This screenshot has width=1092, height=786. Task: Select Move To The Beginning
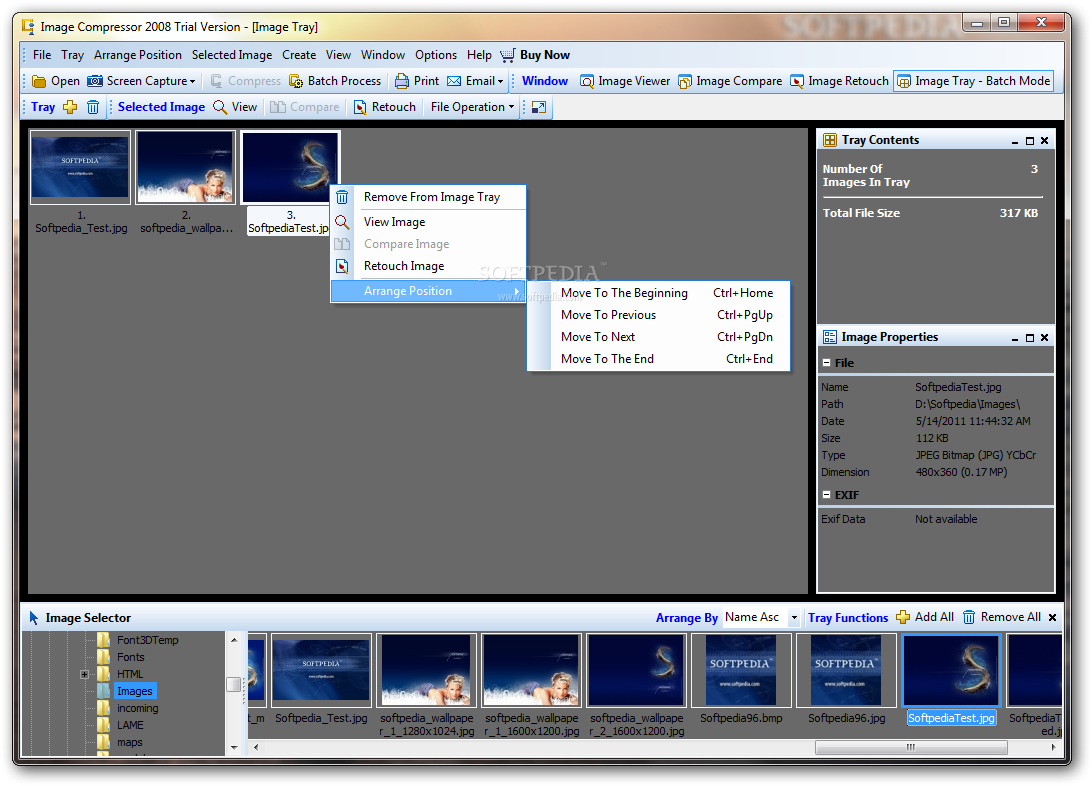coord(659,293)
